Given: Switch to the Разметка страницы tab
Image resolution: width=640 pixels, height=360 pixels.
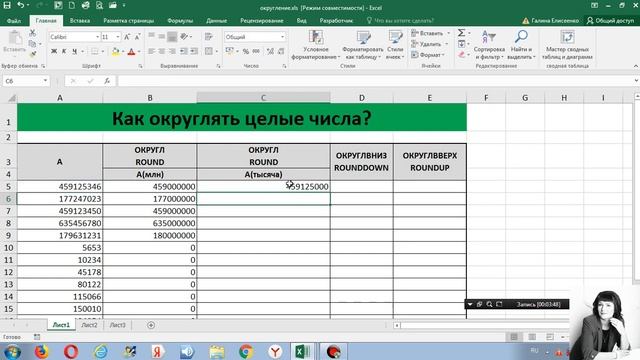Looking at the screenshot, I should click(x=129, y=20).
